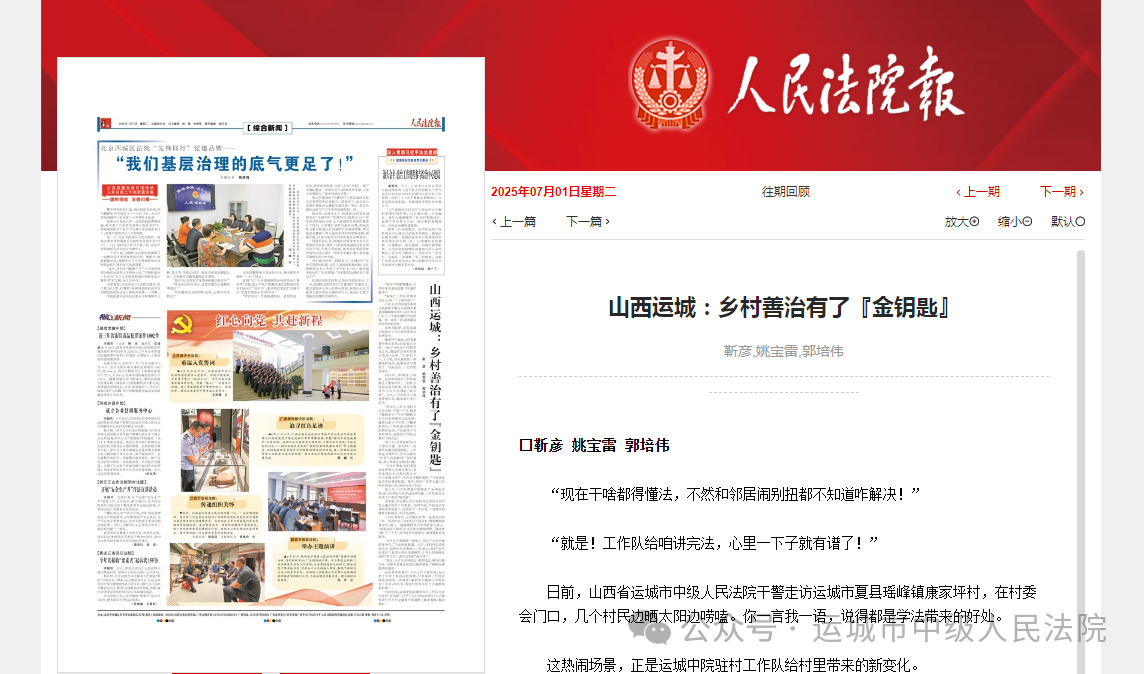Go to previous issue 上一期
1144x674 pixels.
pyautogui.click(x=978, y=192)
